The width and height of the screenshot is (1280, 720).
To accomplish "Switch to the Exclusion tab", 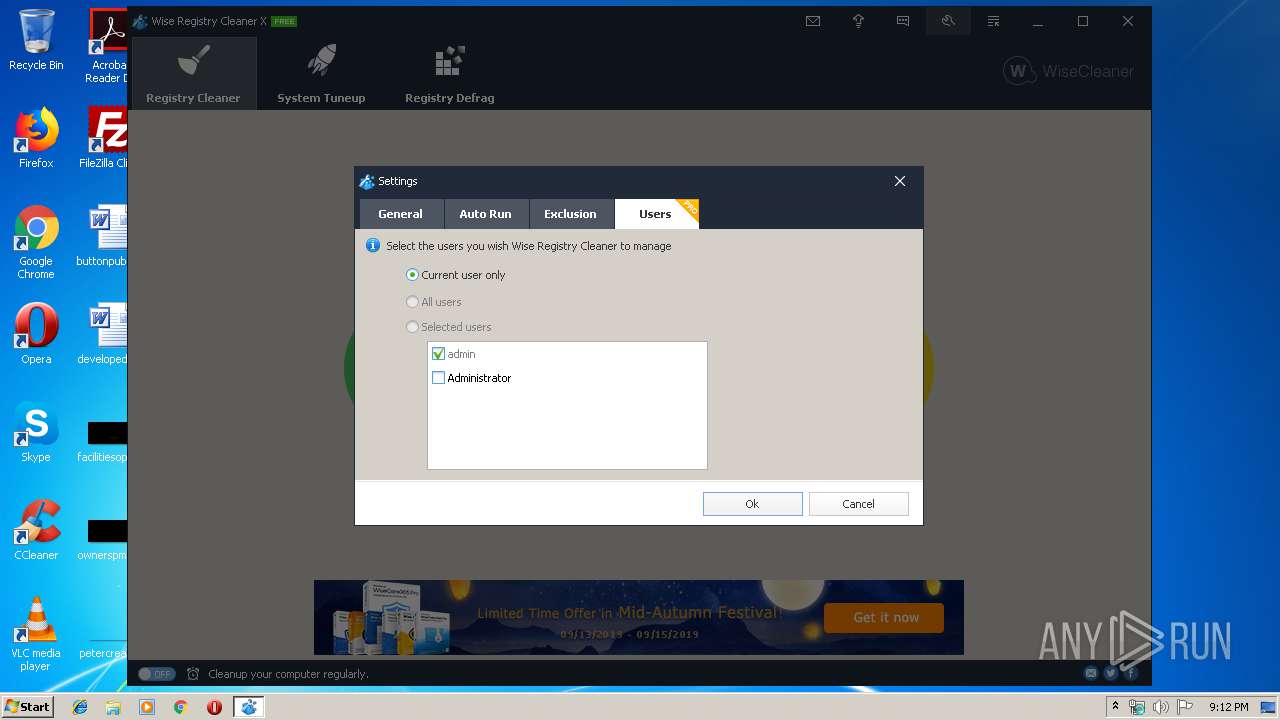I will 570,214.
